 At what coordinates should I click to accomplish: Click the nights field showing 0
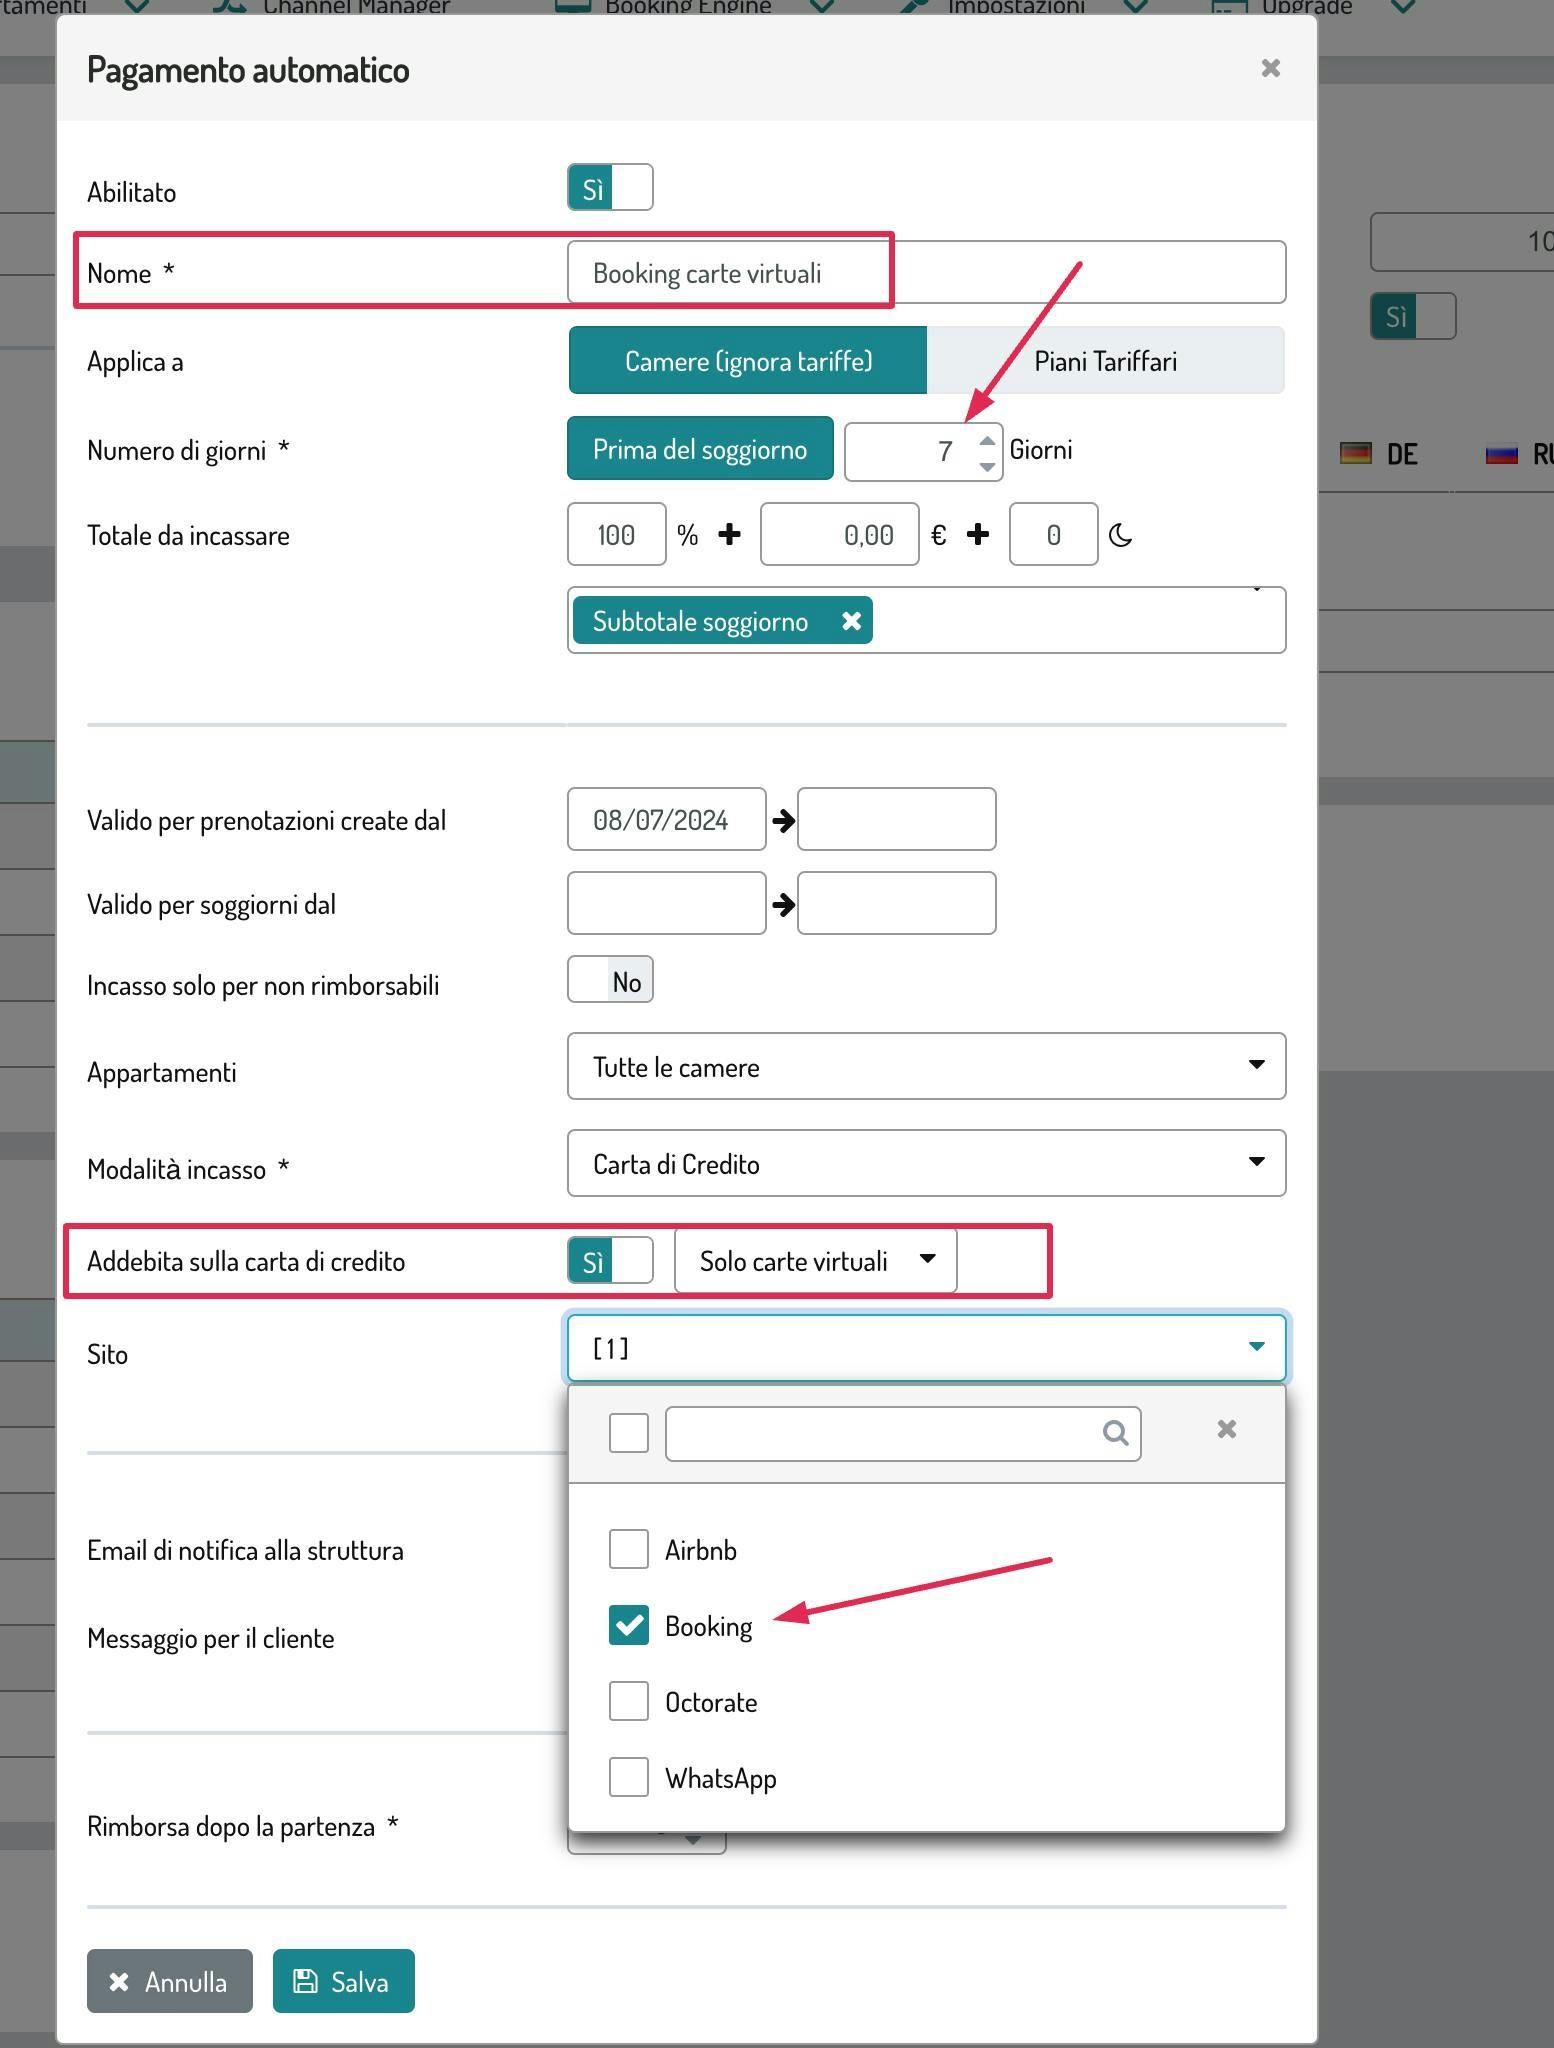tap(1053, 535)
